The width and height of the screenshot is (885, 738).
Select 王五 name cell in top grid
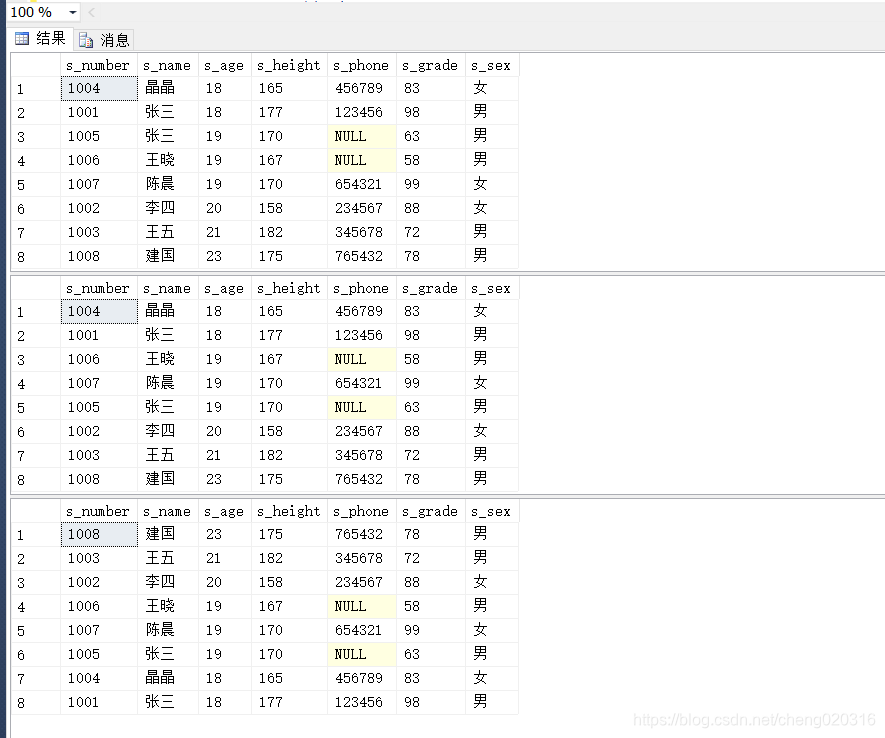[x=168, y=232]
